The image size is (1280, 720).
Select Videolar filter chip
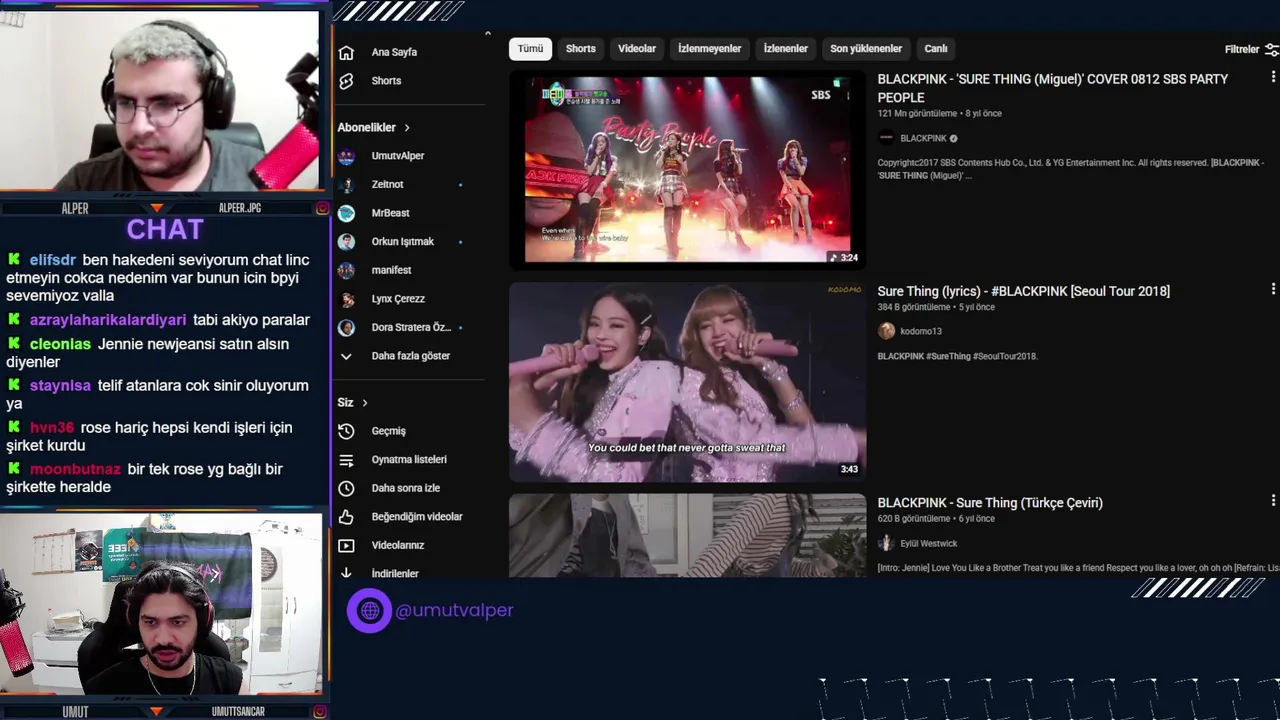coord(637,49)
